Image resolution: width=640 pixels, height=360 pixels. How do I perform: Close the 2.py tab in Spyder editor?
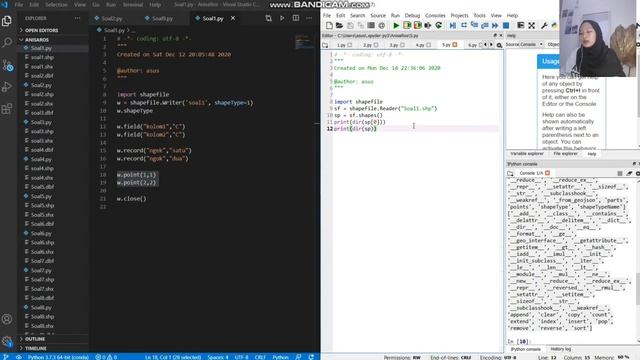(x=376, y=45)
